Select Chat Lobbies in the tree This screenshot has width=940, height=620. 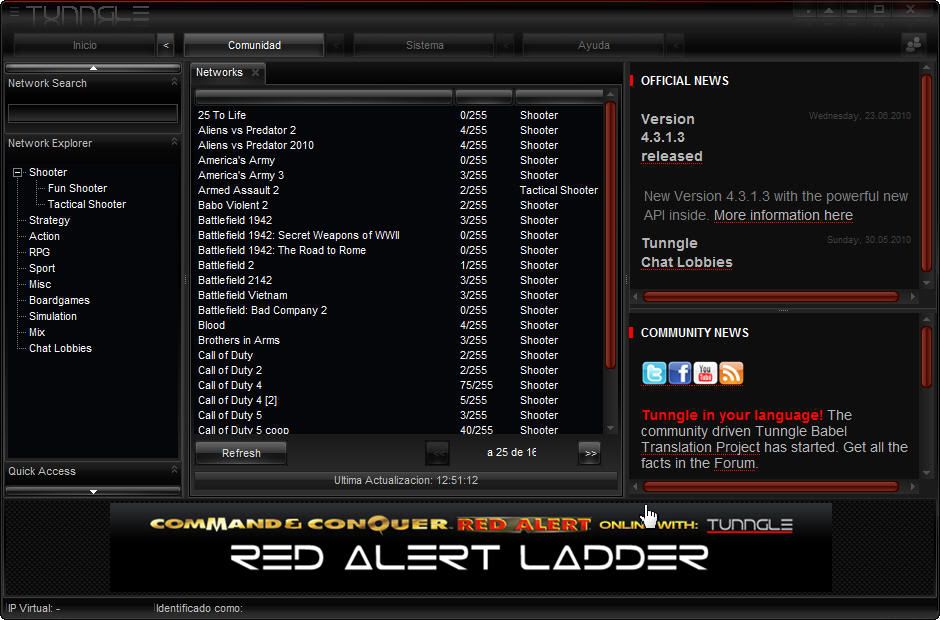click(x=61, y=348)
